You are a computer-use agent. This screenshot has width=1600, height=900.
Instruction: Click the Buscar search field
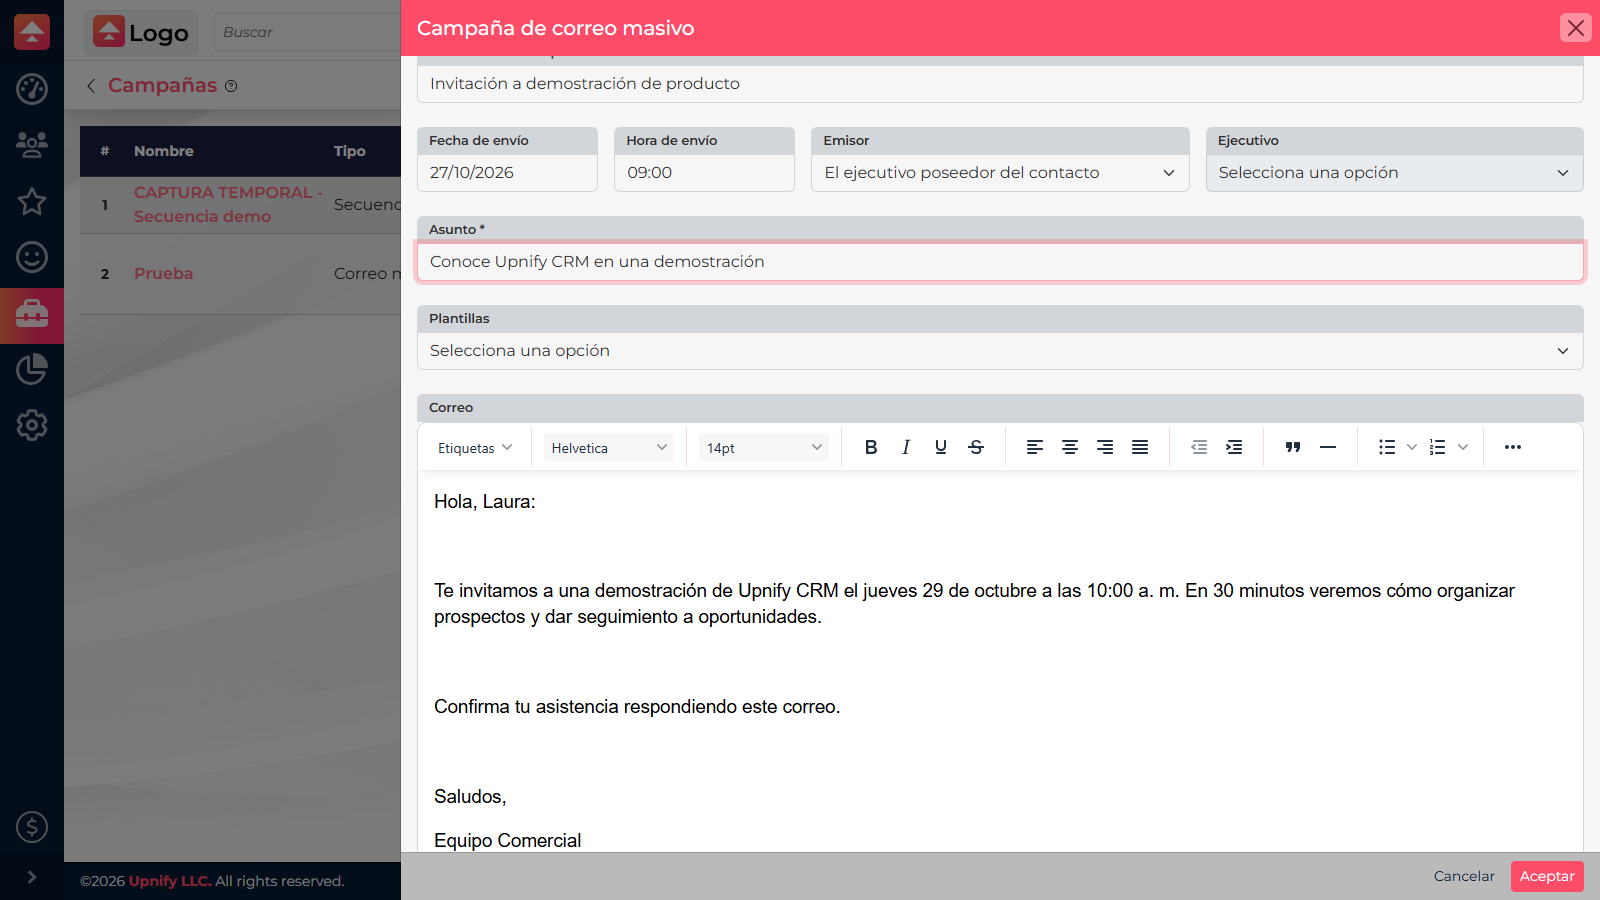307,32
